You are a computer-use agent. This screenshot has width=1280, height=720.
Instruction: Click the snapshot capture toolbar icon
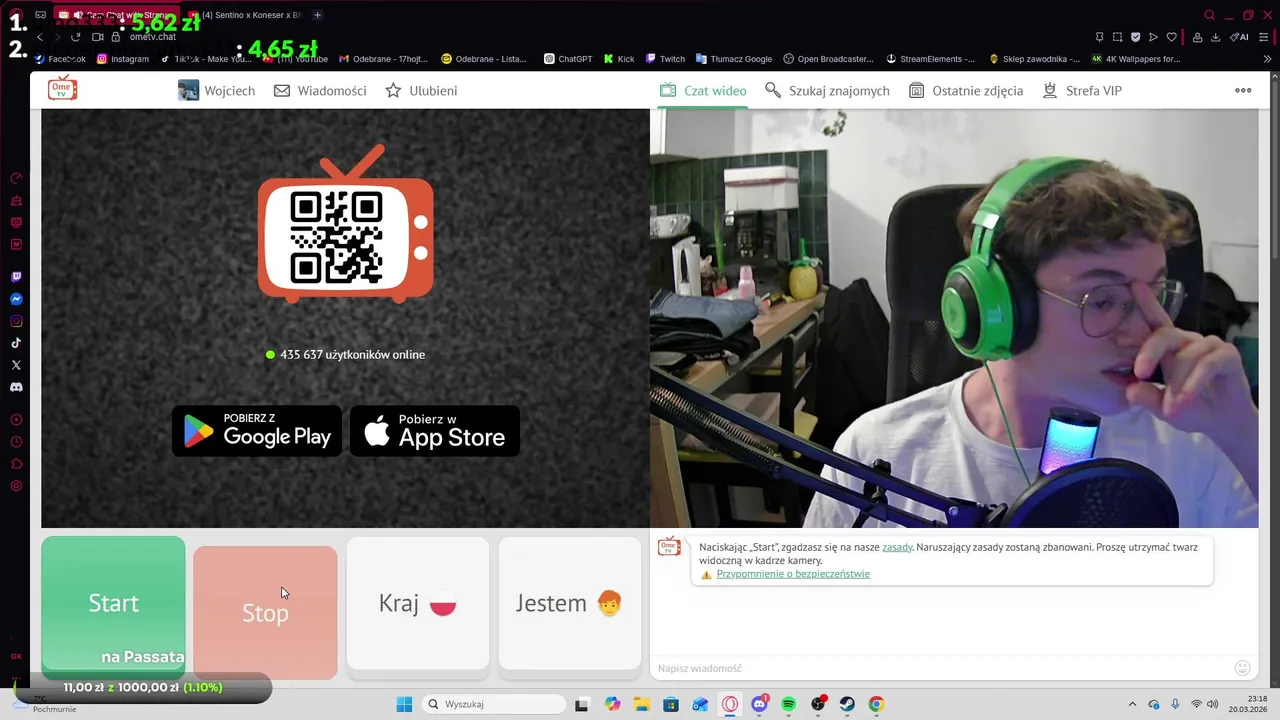point(1117,37)
